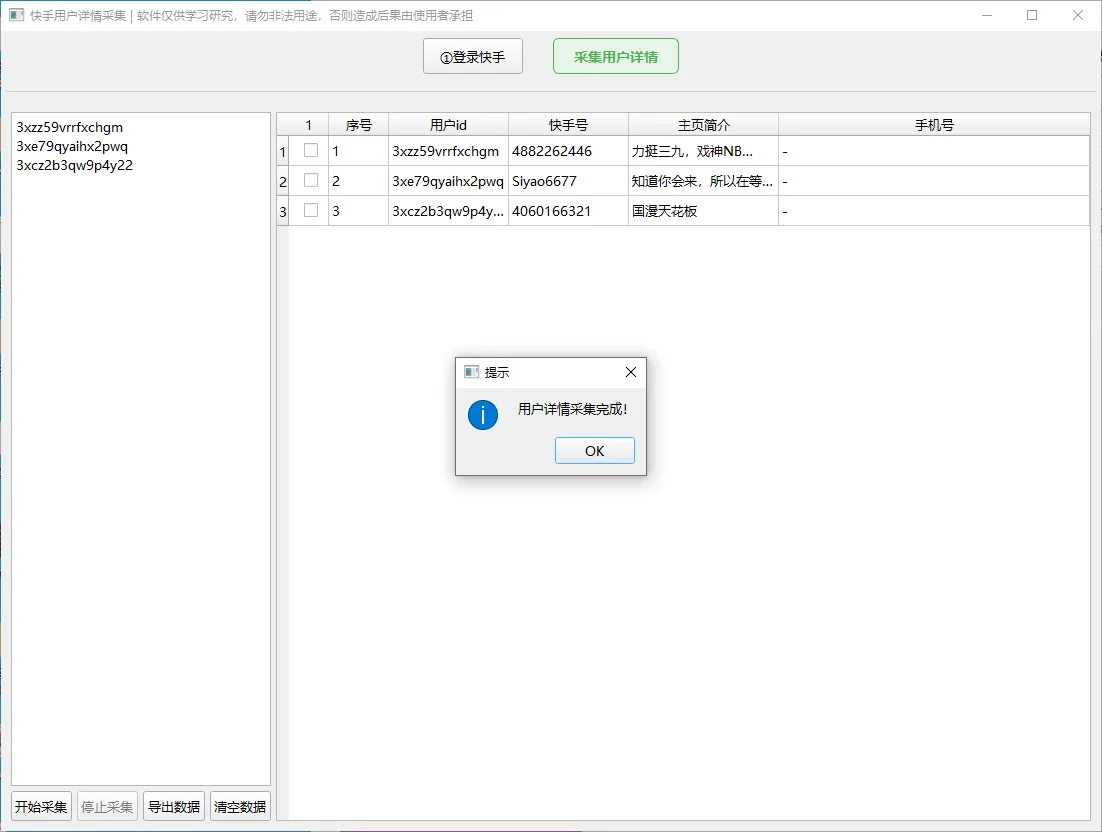
Task: Click the blue info icon in dialog
Action: 483,415
